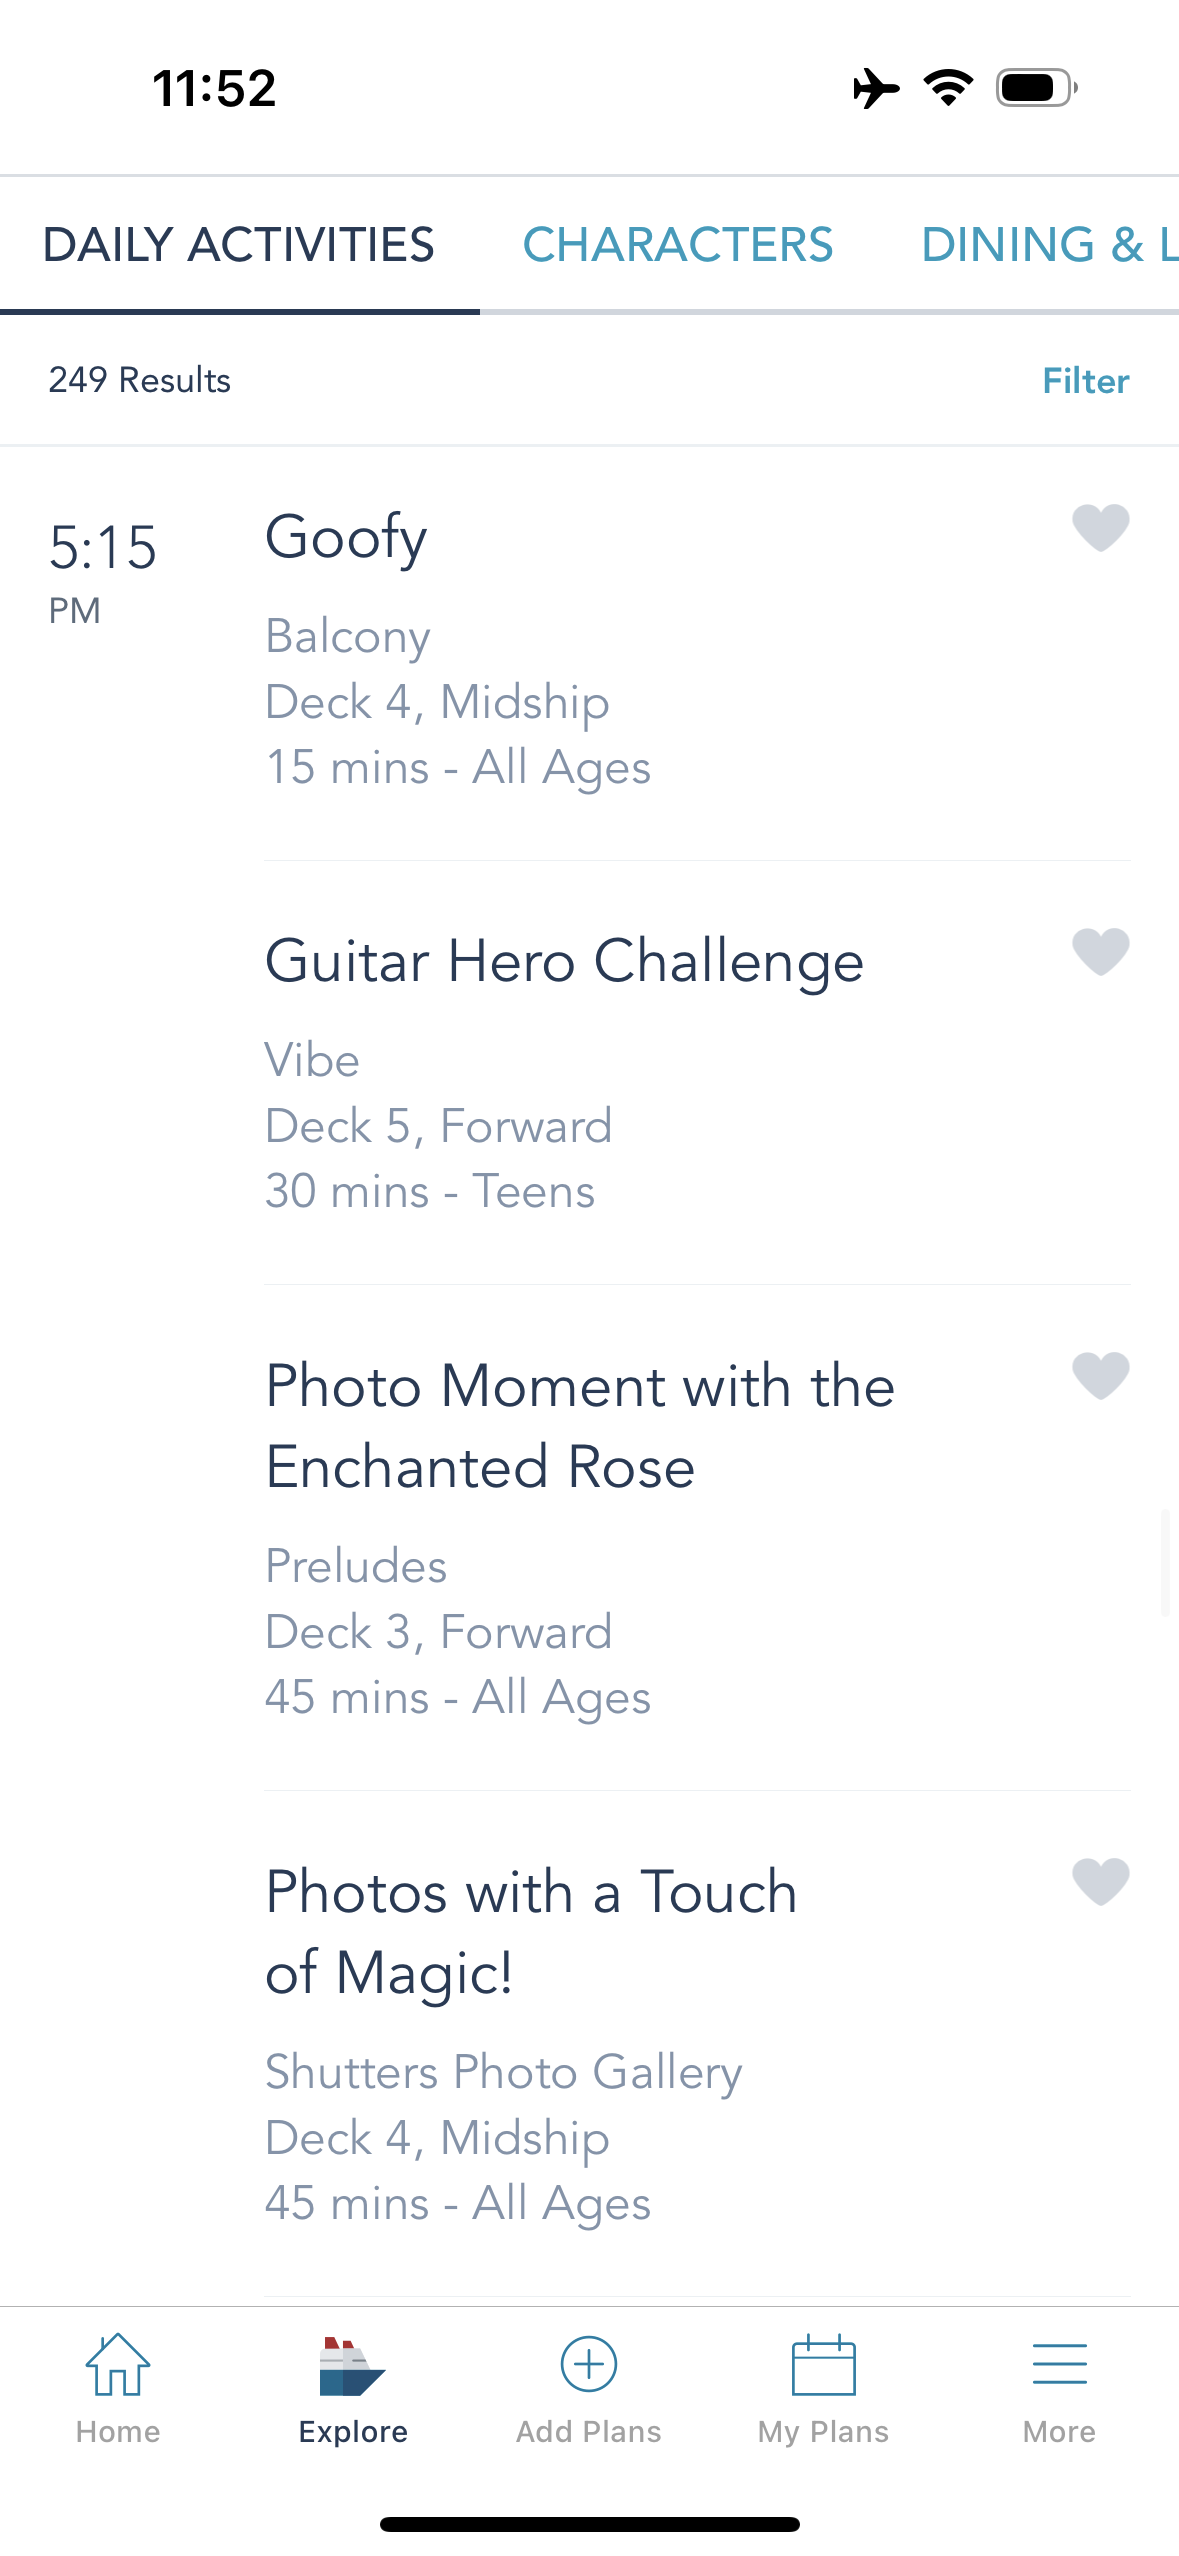
Task: Favorite the Goofy activity heart
Action: click(x=1100, y=527)
